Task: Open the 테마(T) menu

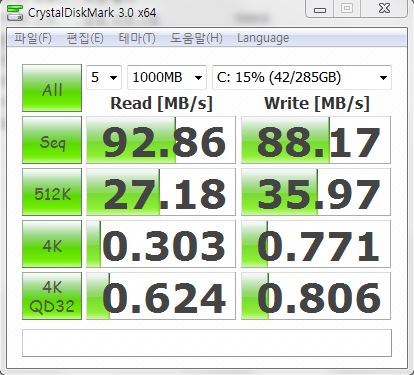Action: pyautogui.click(x=137, y=39)
